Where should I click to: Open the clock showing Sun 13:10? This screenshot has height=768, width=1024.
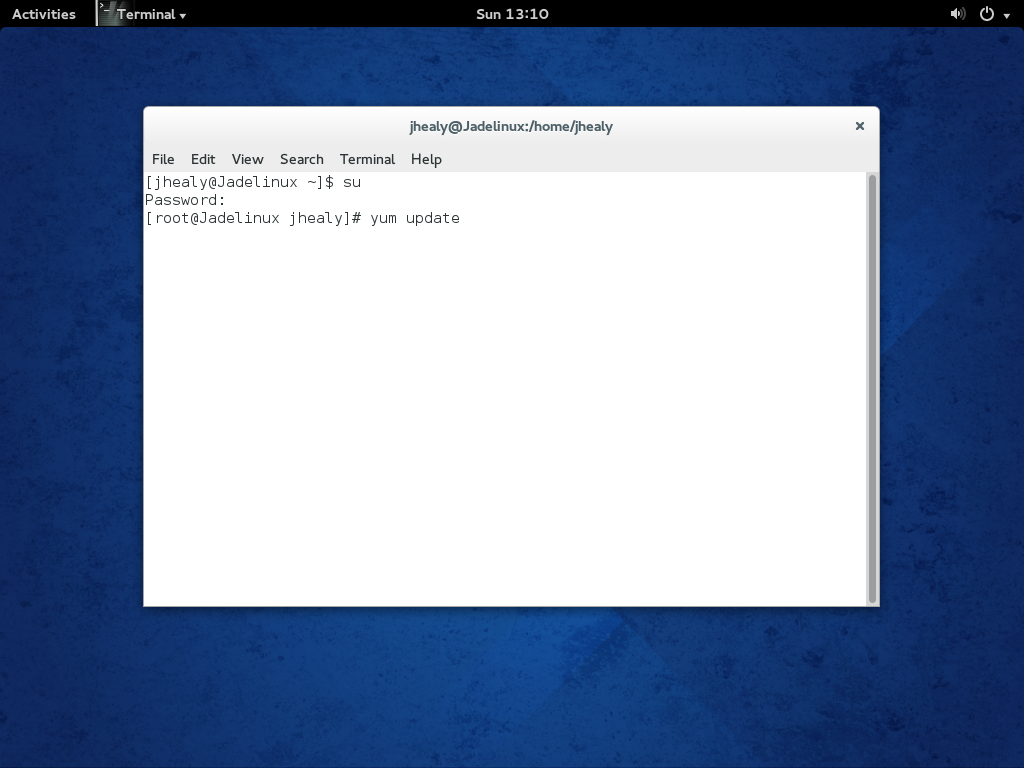(x=512, y=14)
